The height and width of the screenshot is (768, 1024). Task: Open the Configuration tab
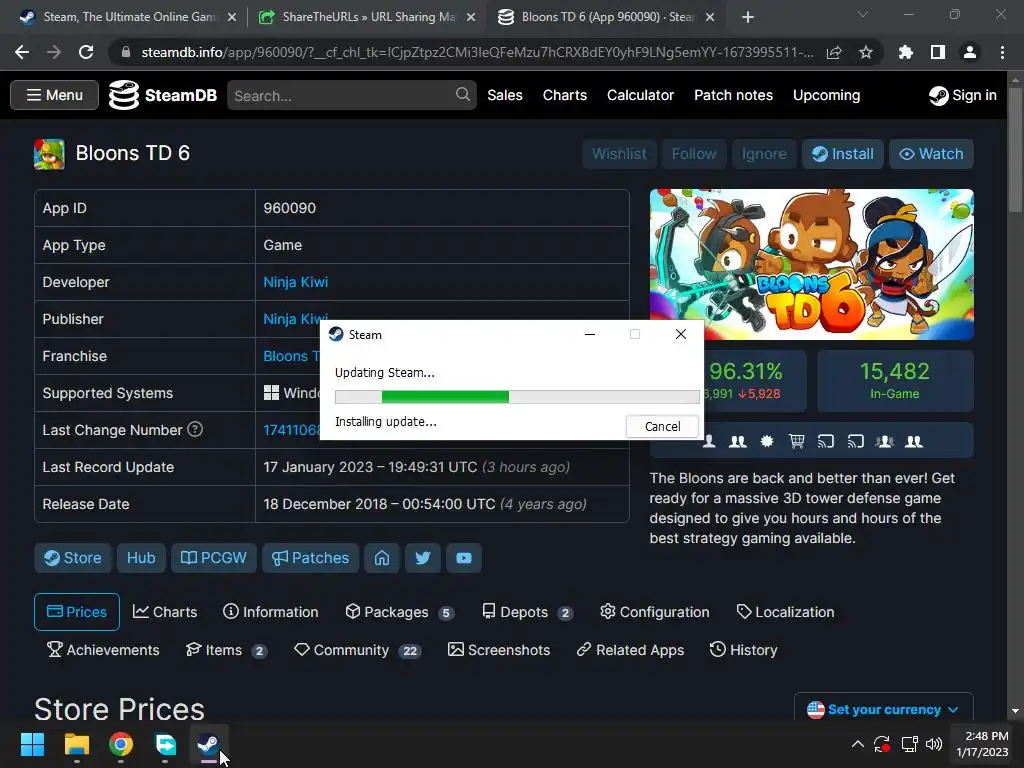(655, 612)
